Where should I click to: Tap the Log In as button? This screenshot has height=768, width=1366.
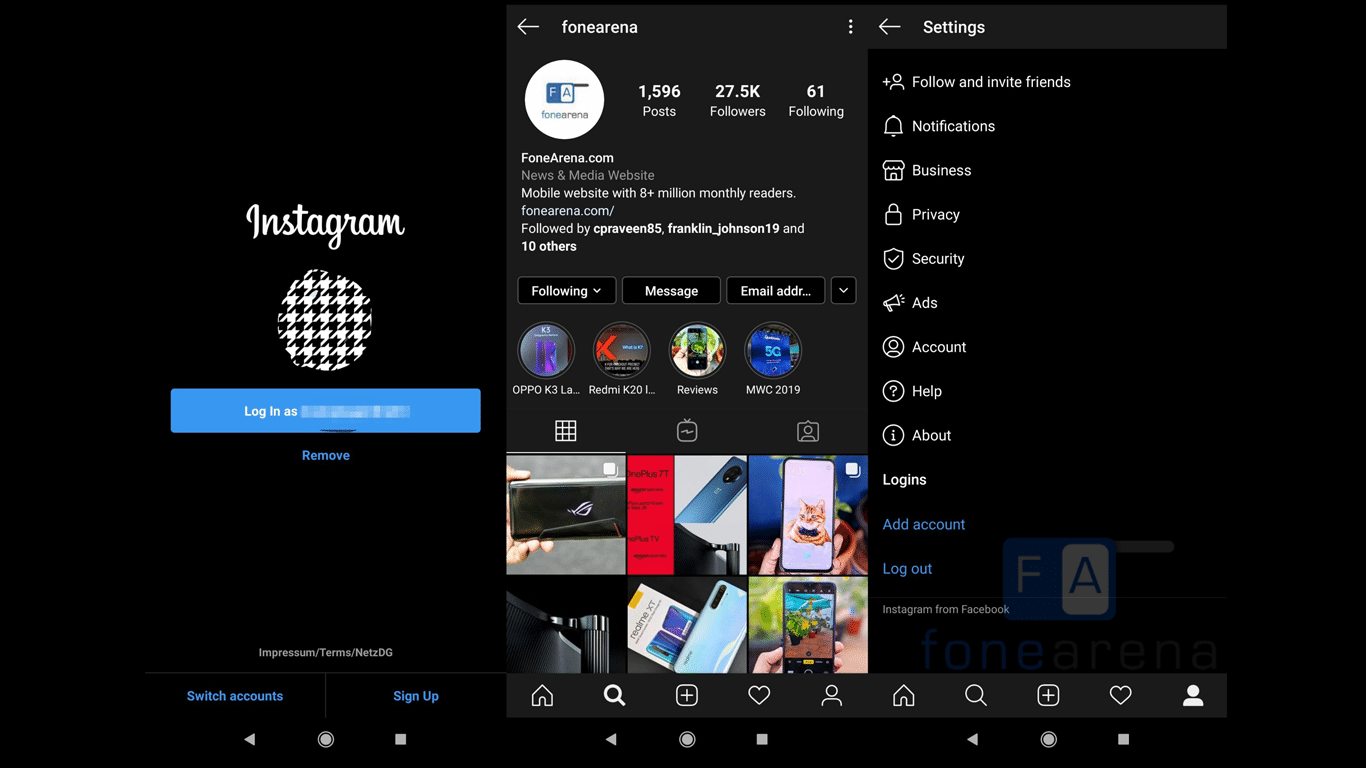tap(326, 411)
